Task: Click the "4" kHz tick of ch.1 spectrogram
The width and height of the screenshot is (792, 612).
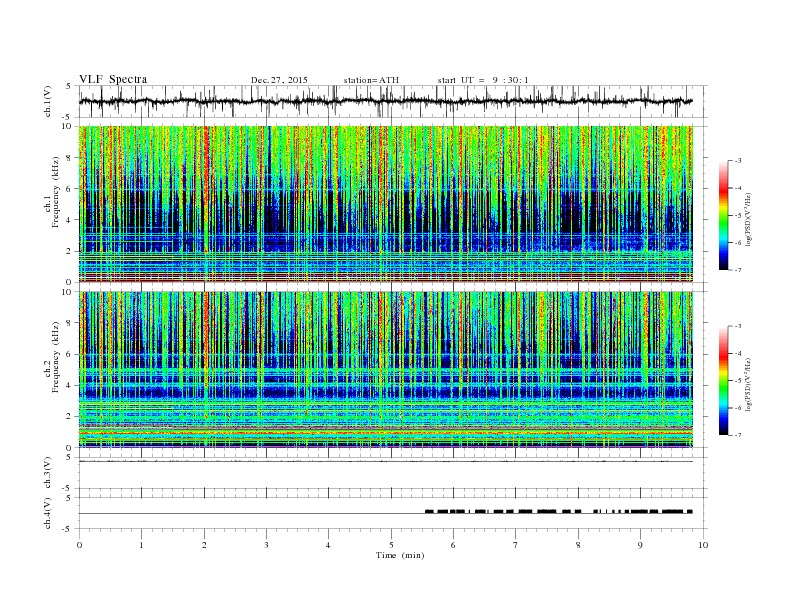Action: point(70,220)
